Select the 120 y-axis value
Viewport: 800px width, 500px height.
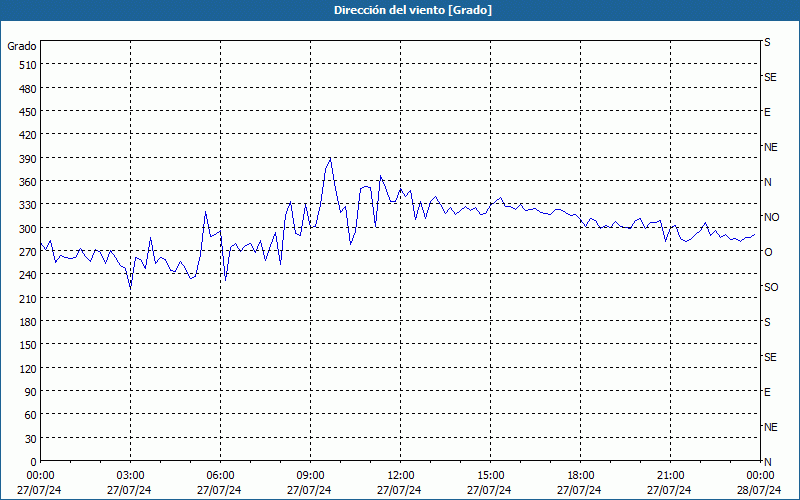point(28,369)
